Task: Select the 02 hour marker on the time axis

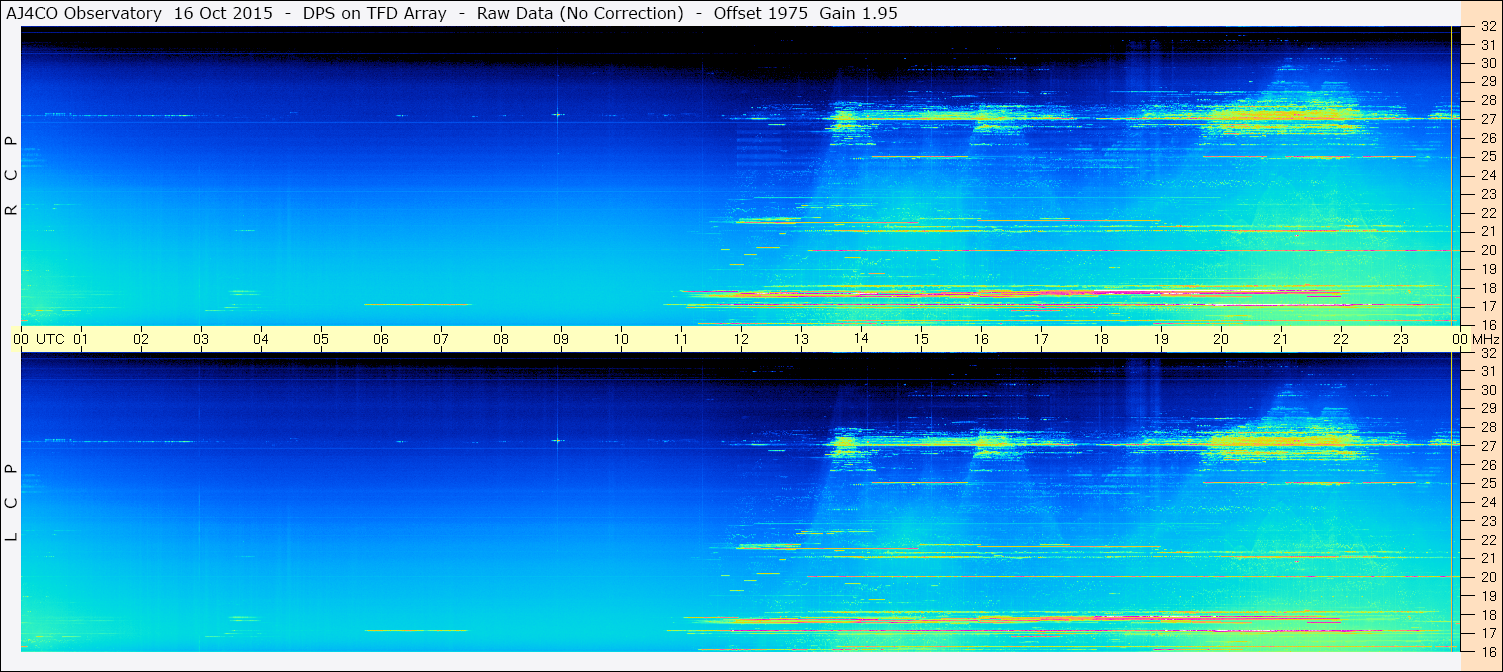Action: pyautogui.click(x=141, y=339)
